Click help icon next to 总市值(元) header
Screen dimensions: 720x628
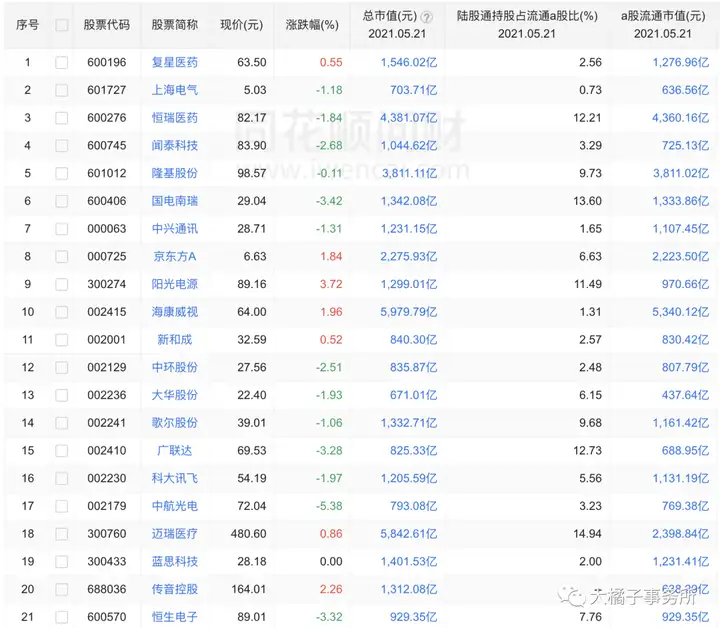click(427, 17)
